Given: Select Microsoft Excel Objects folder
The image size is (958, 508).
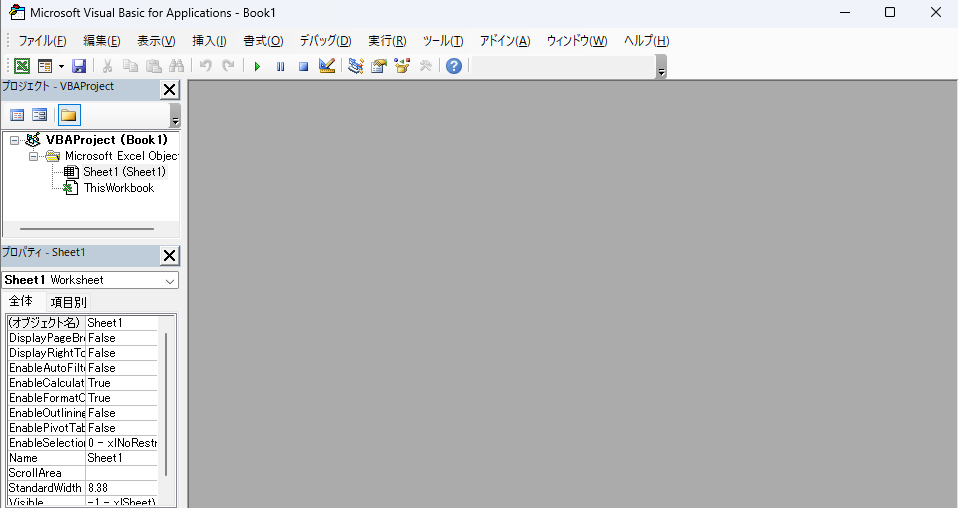Looking at the screenshot, I should (122, 156).
